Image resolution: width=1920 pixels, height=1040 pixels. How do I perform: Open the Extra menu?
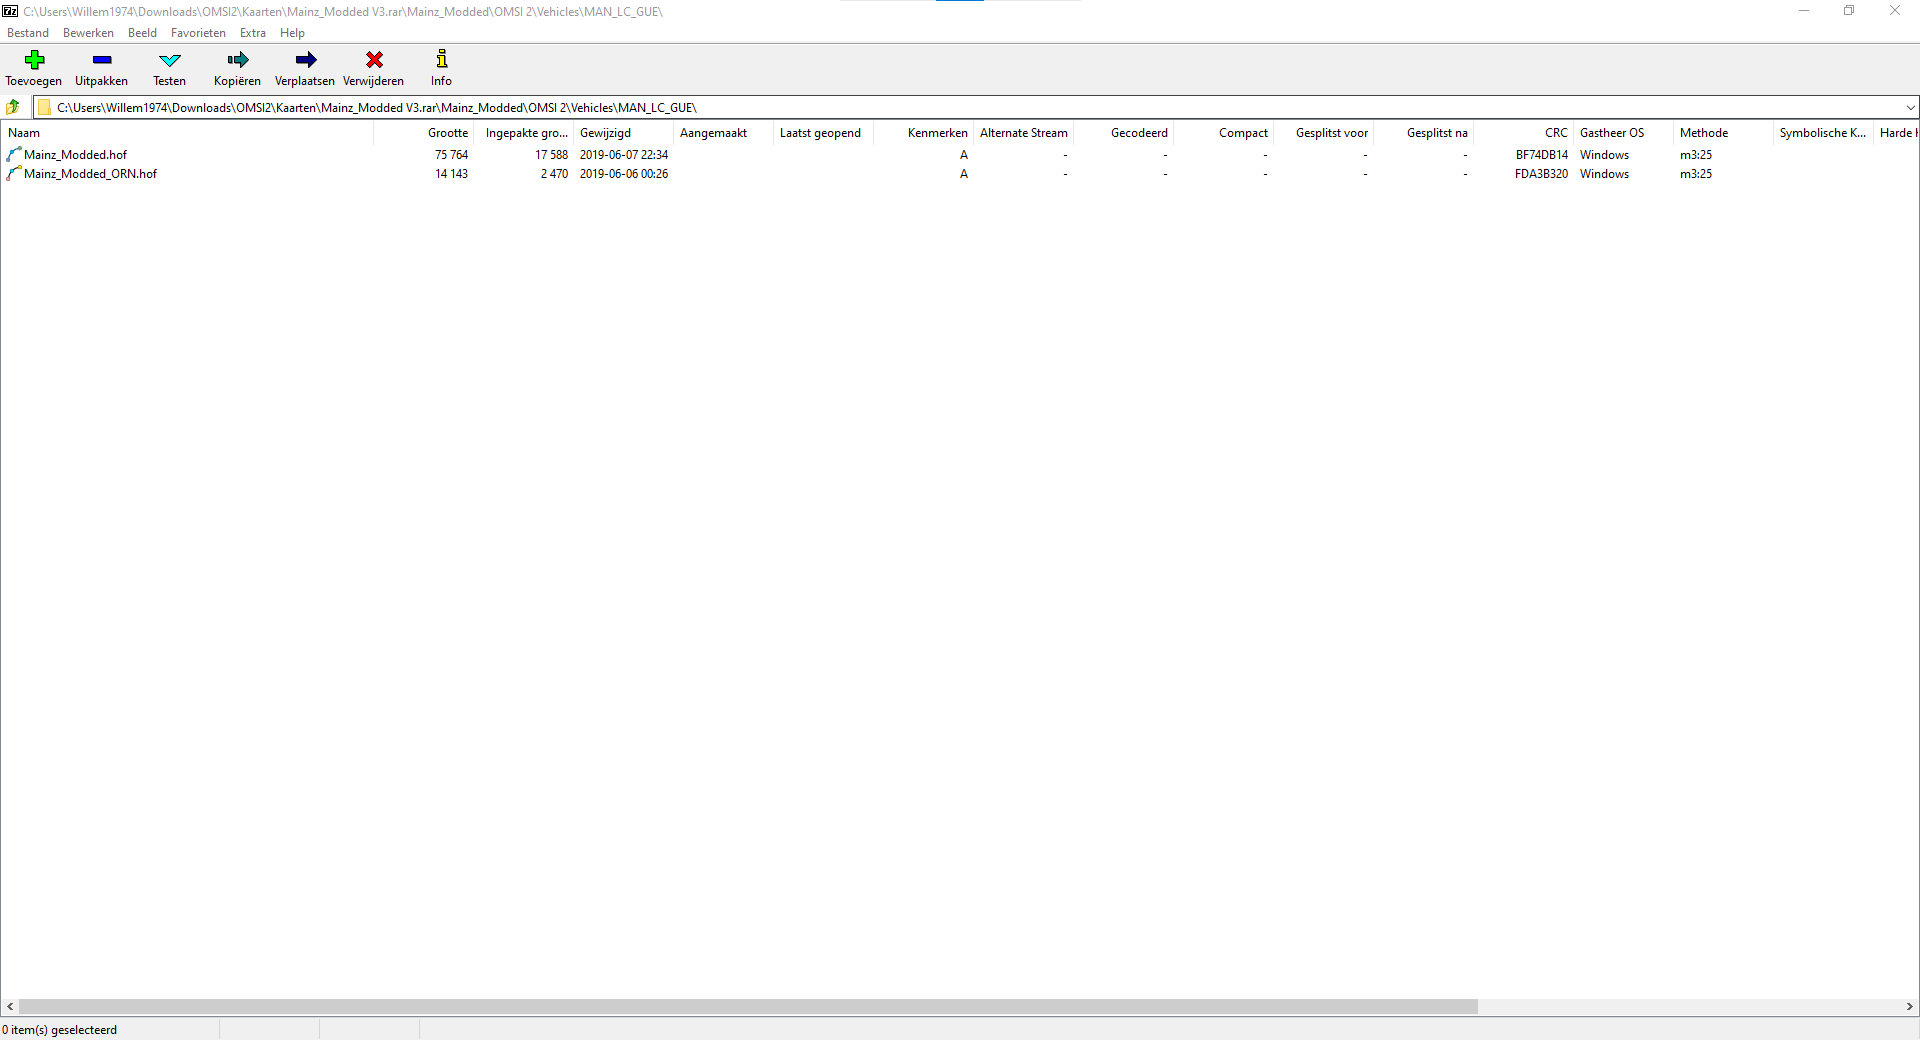point(253,33)
